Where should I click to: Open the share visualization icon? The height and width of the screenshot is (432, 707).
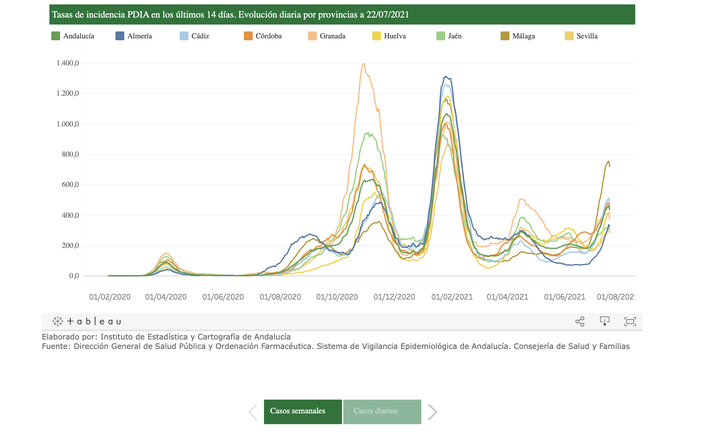click(580, 321)
